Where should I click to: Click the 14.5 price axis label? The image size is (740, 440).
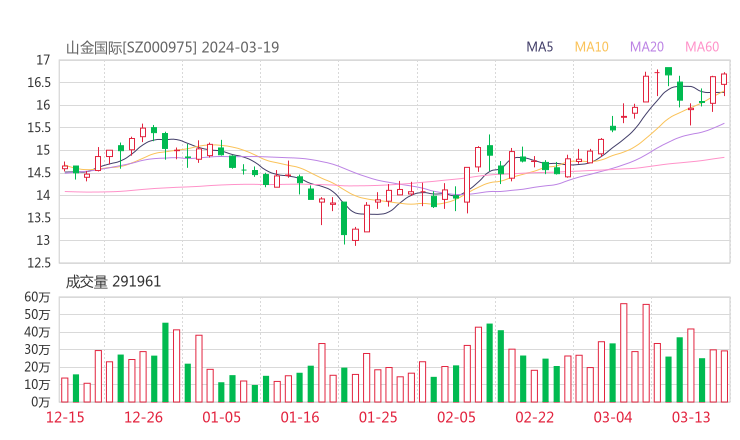tap(39, 173)
